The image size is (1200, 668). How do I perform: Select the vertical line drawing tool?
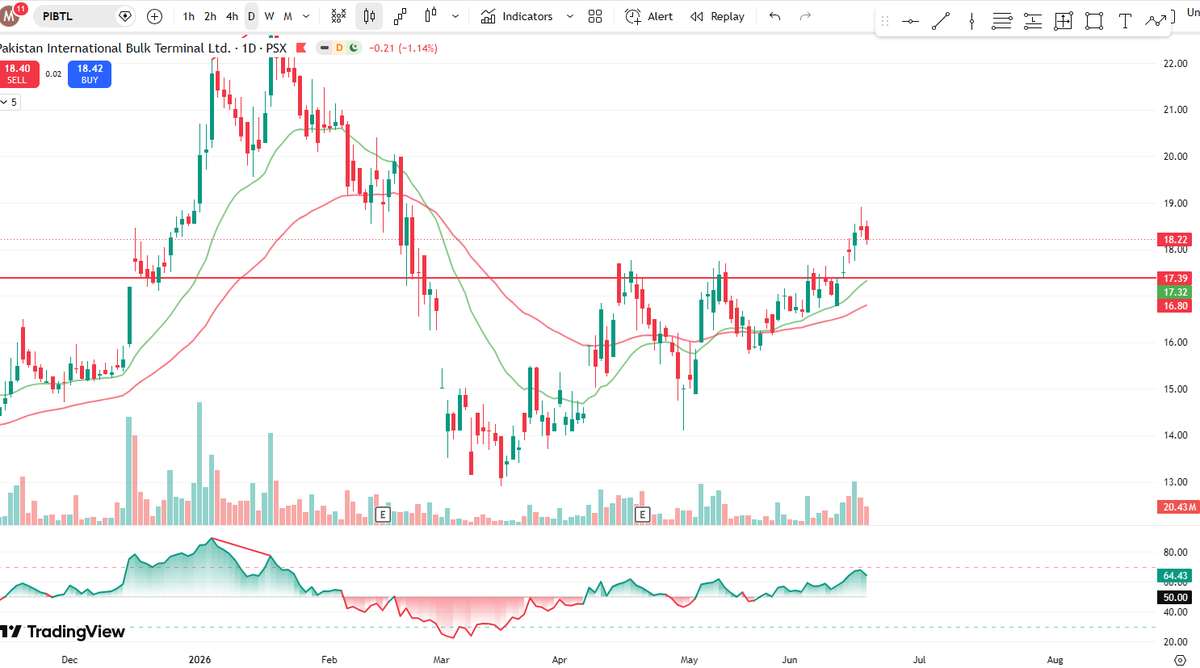(971, 22)
